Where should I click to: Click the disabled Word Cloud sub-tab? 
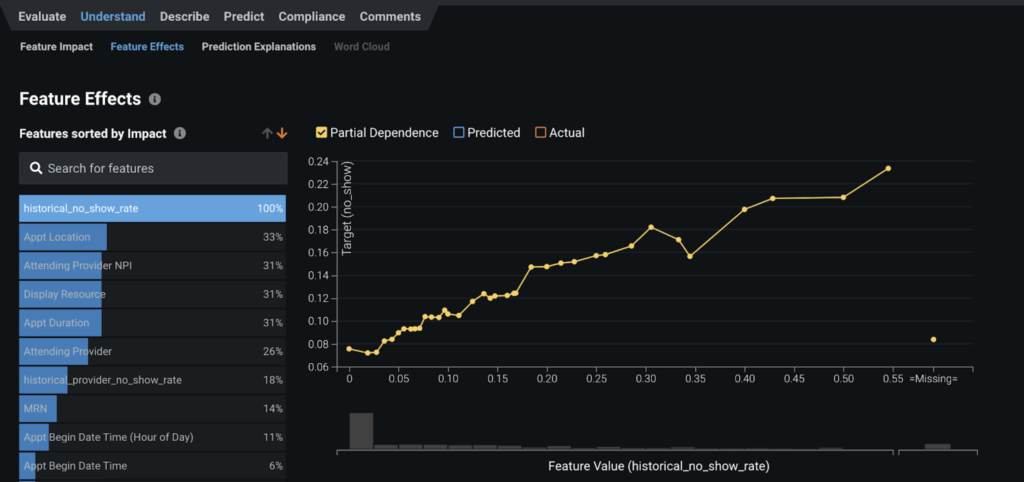362,46
